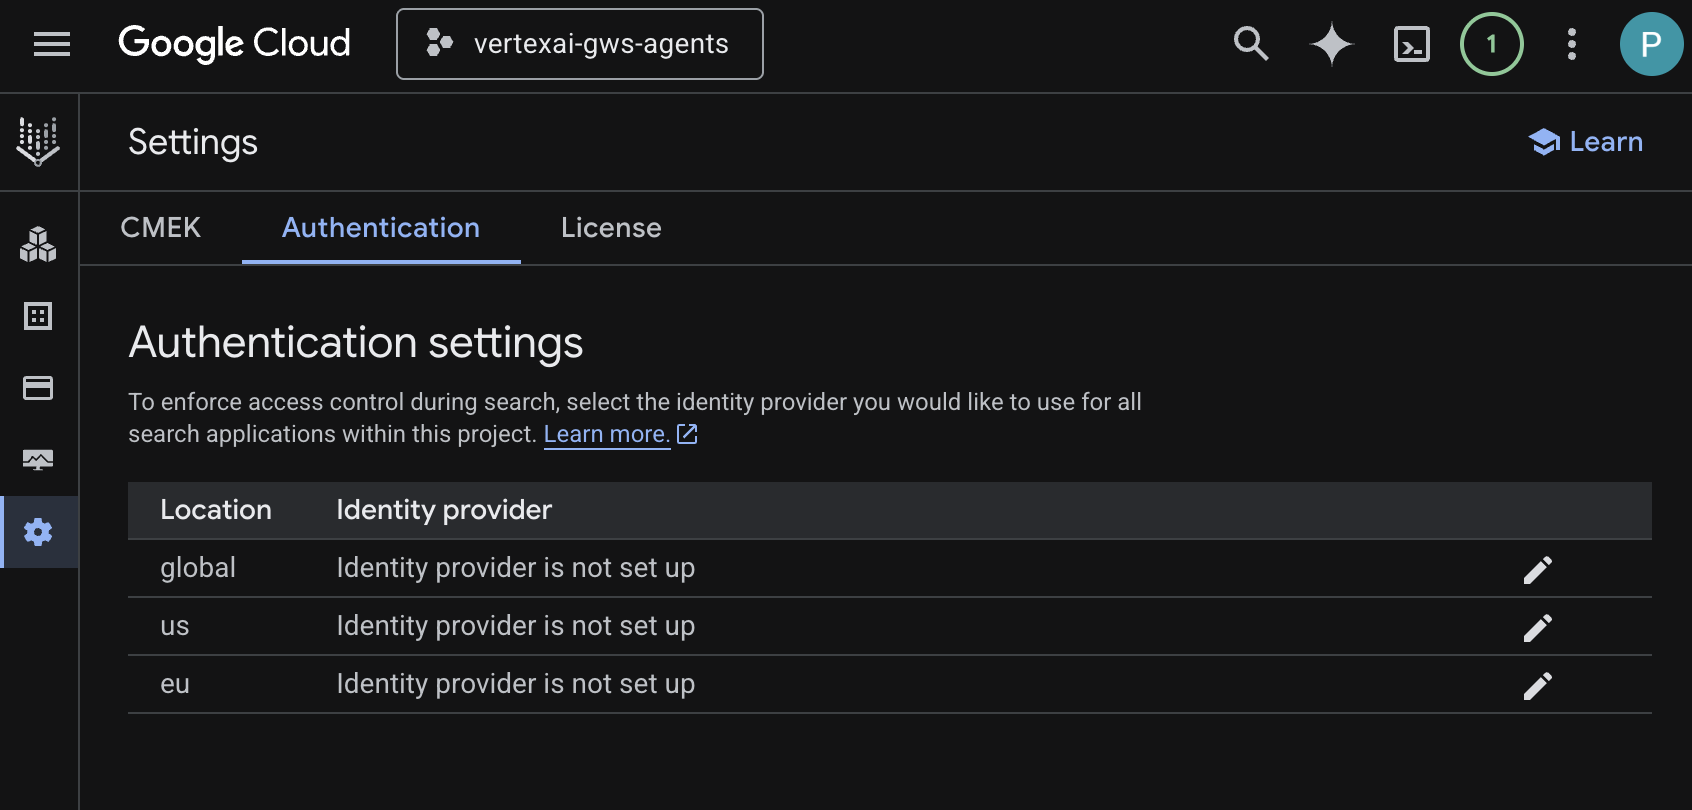Select the Authentication tab
Viewport: 1692px width, 810px height.
(x=381, y=228)
